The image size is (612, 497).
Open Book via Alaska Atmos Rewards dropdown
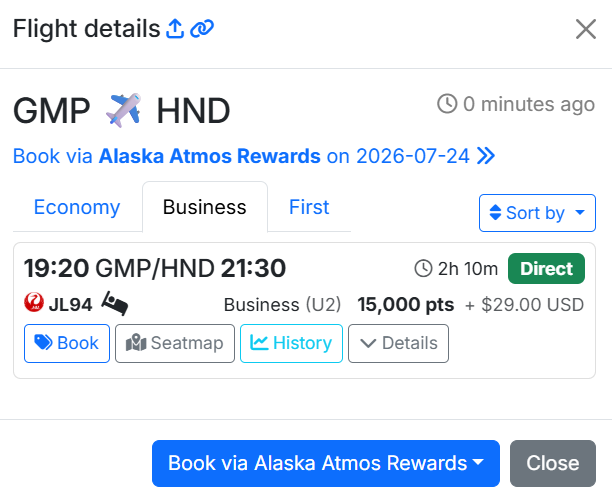pyautogui.click(x=325, y=463)
